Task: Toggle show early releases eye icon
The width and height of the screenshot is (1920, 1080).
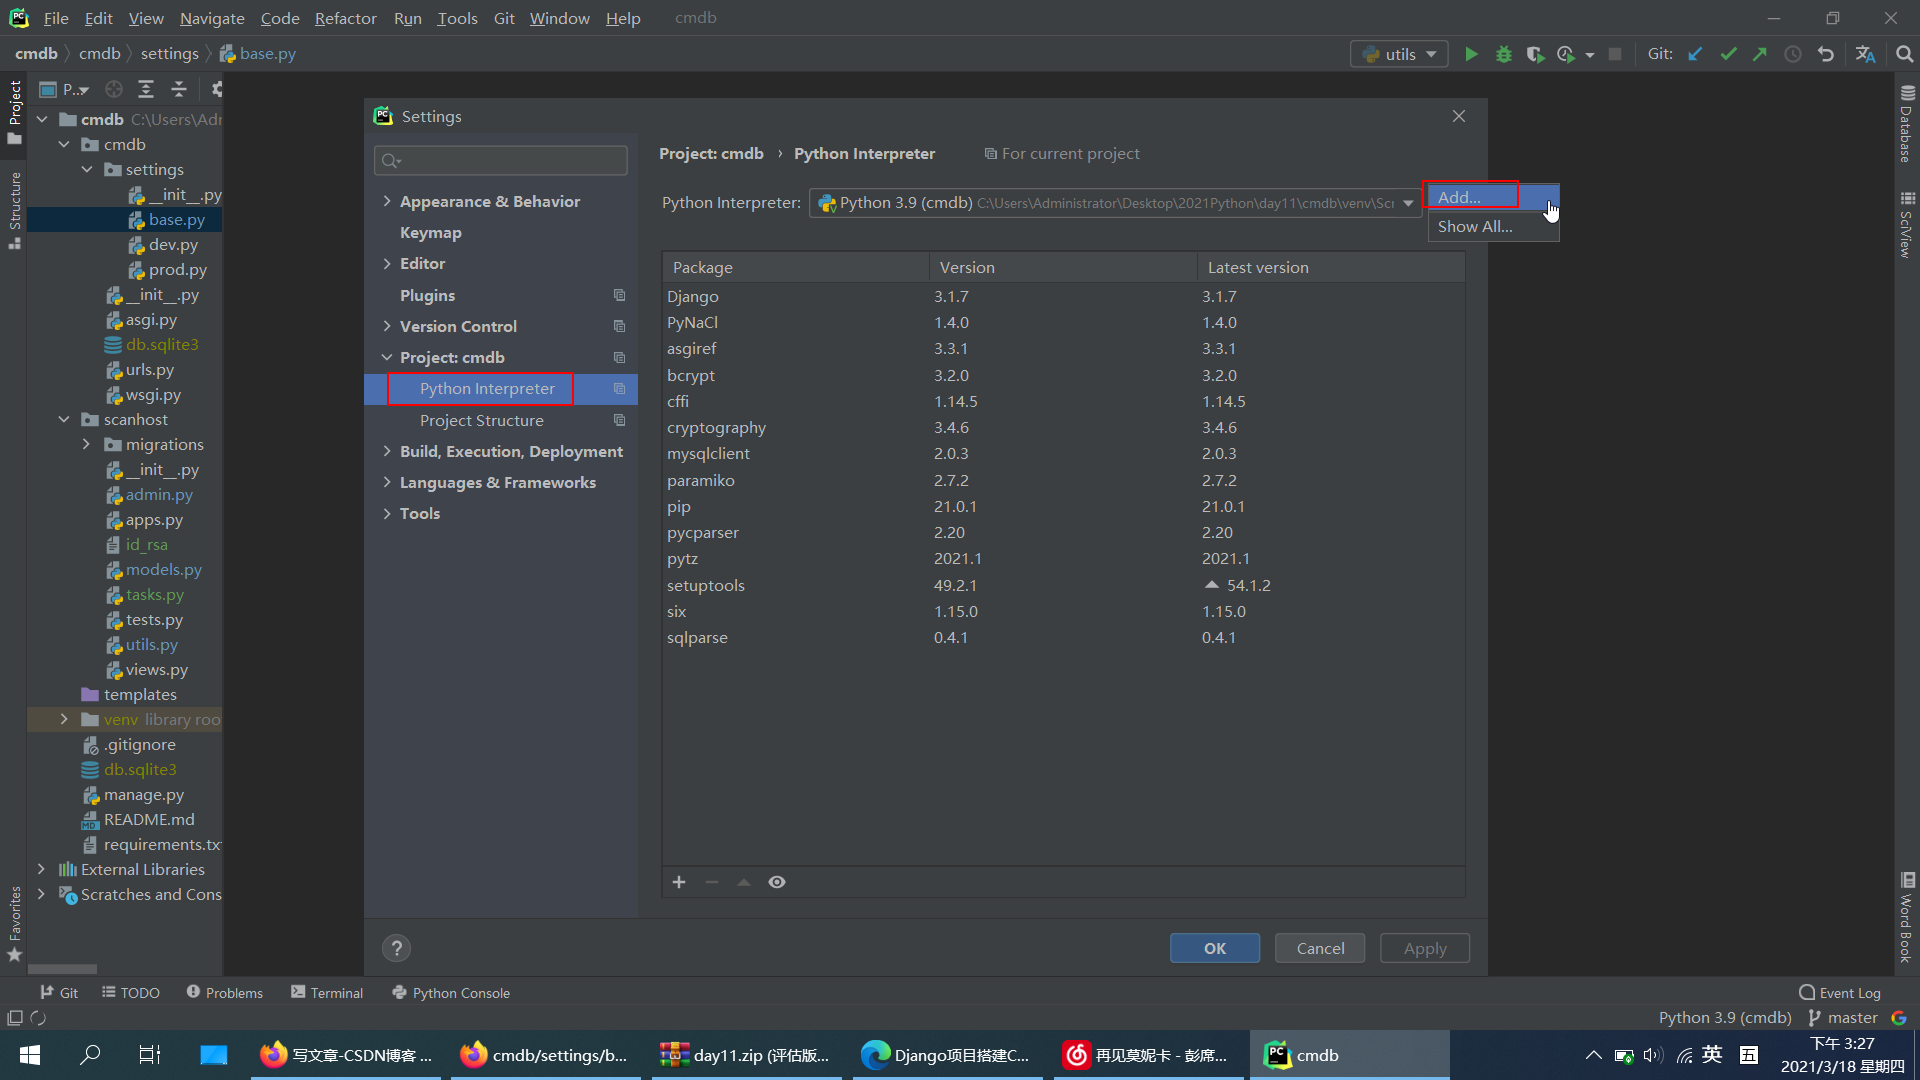Action: tap(777, 882)
